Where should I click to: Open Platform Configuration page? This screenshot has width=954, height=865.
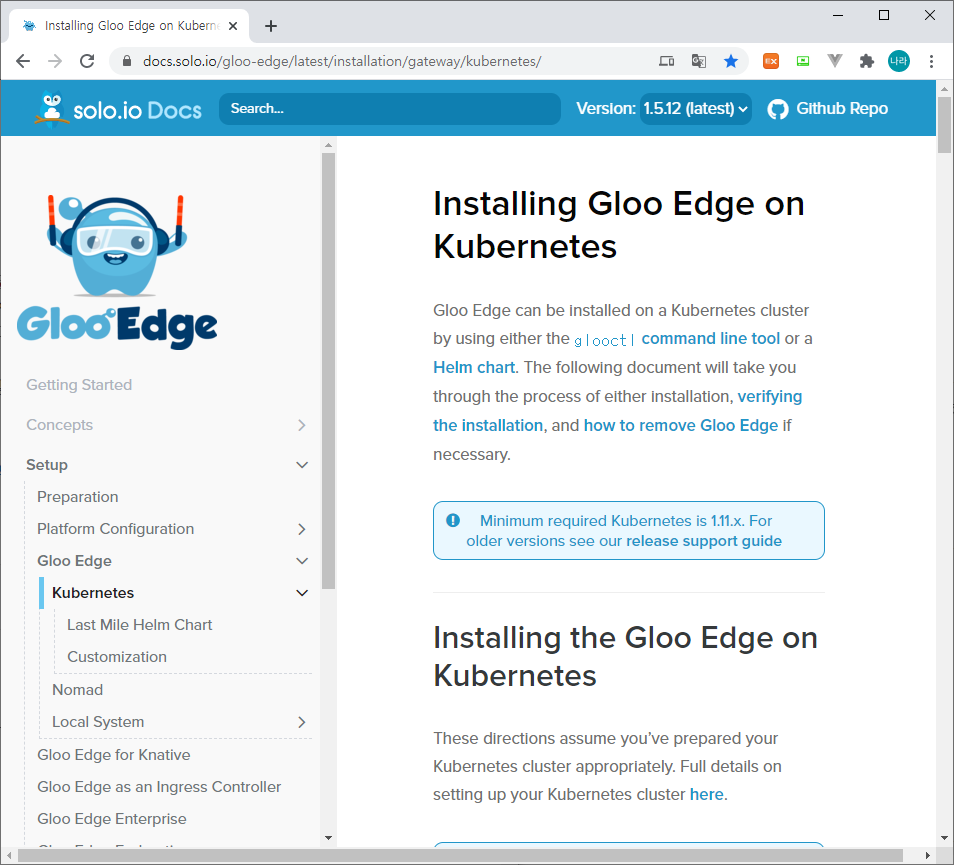[x=116, y=529]
